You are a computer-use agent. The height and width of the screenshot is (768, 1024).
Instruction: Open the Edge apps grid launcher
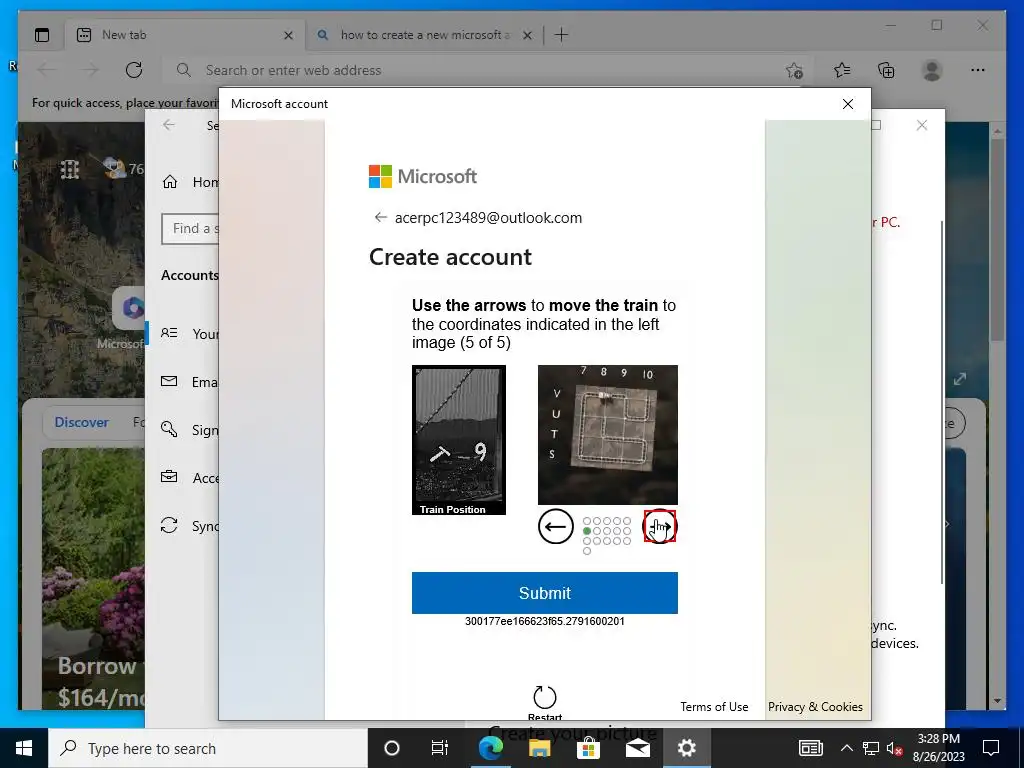pos(69,169)
